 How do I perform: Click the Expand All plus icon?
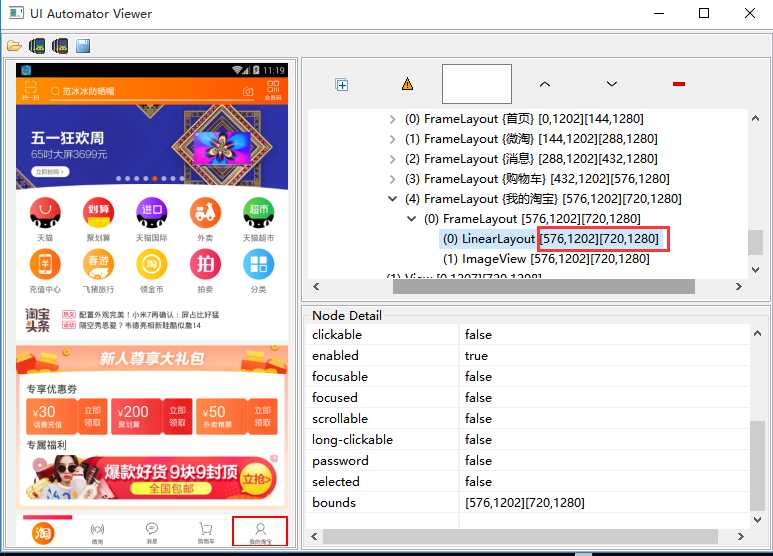[x=342, y=85]
